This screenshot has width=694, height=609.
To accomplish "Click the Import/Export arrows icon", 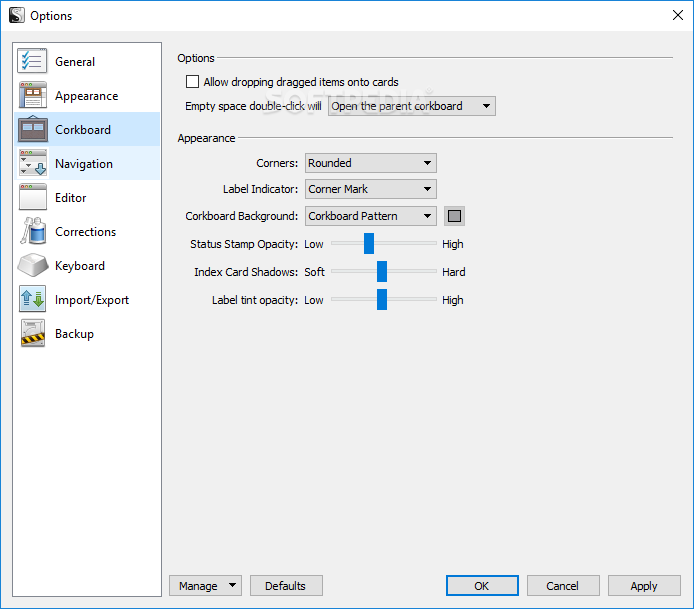I will (32, 299).
